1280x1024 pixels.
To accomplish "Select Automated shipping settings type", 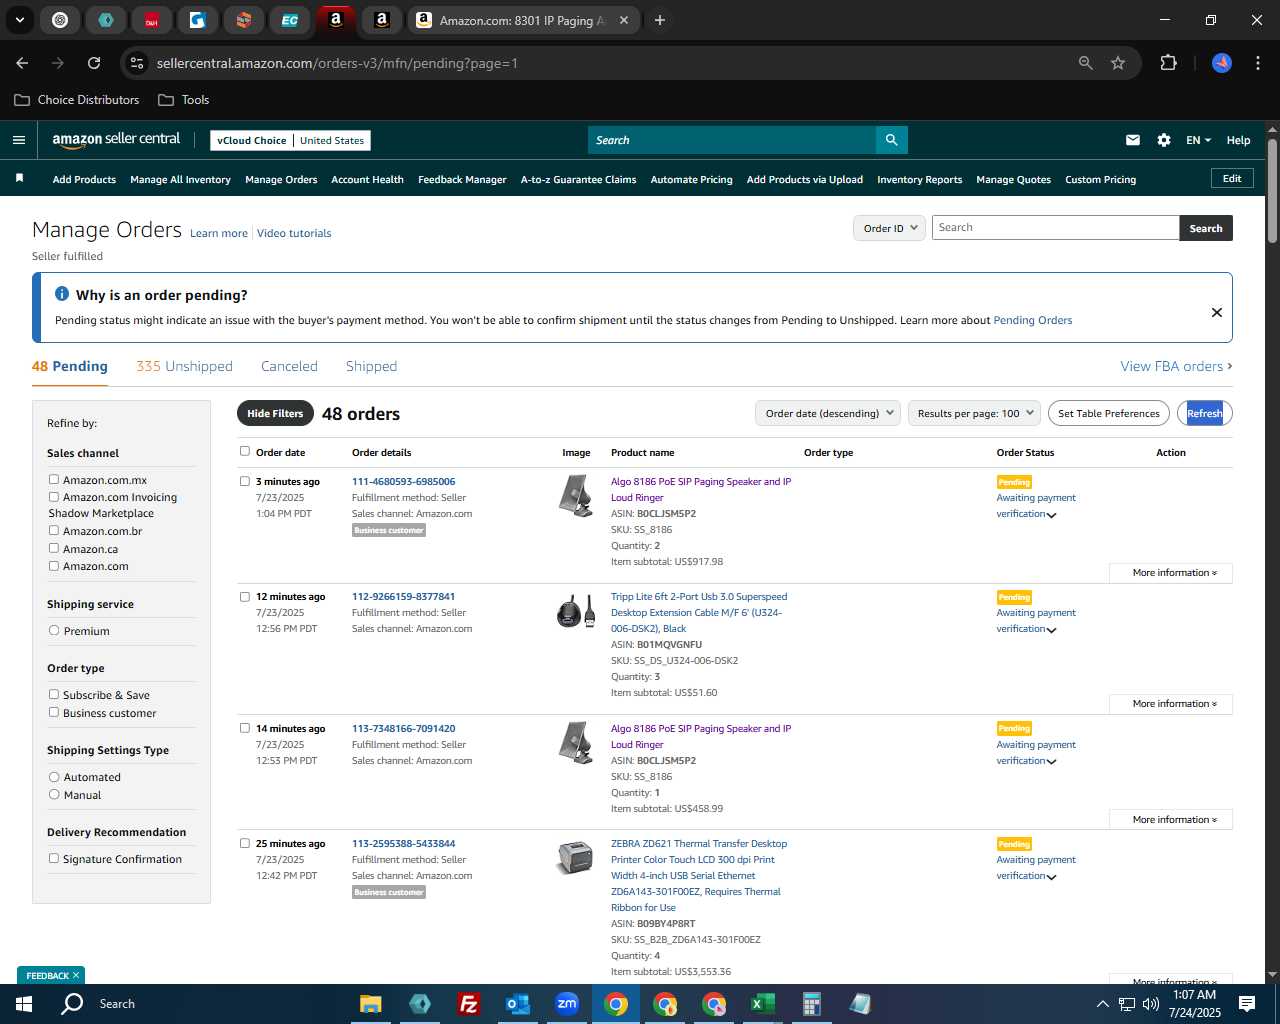I will pos(54,777).
